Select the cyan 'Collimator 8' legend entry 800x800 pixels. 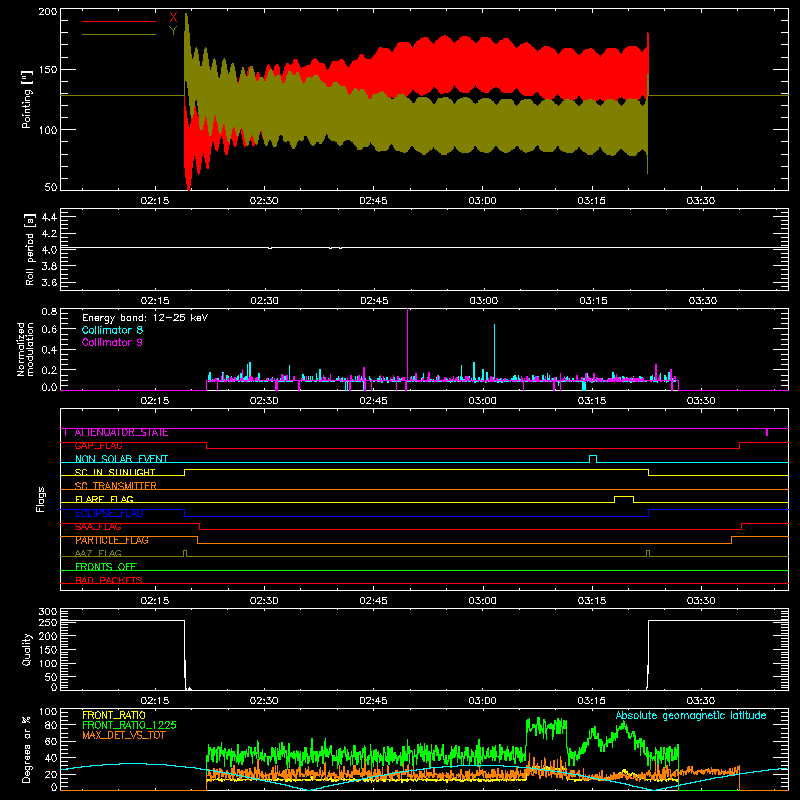click(112, 330)
